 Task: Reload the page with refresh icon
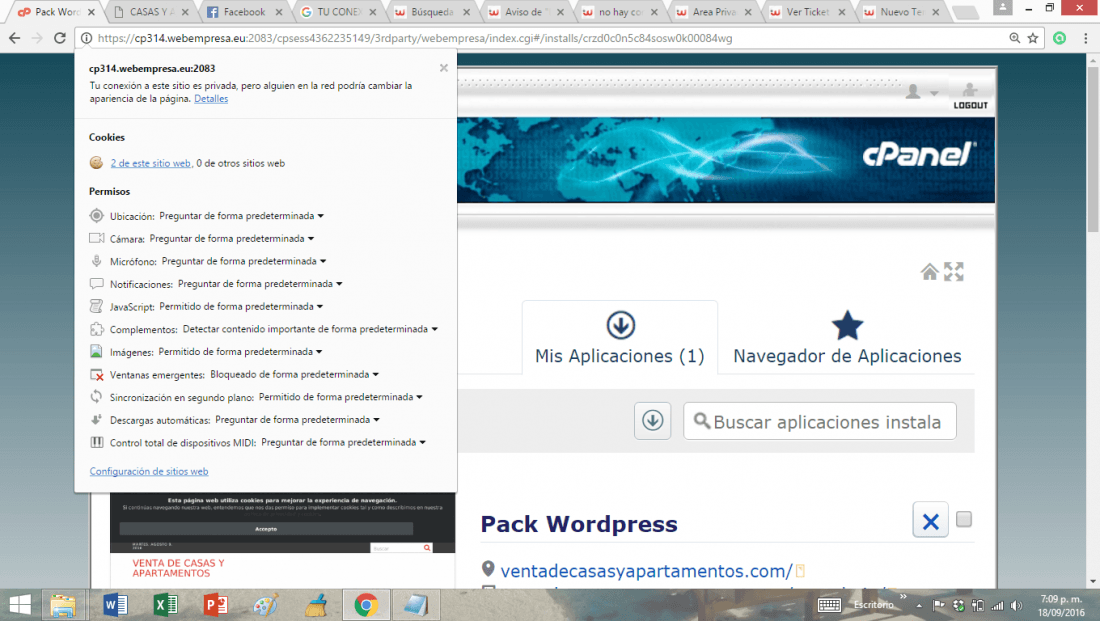(x=60, y=38)
